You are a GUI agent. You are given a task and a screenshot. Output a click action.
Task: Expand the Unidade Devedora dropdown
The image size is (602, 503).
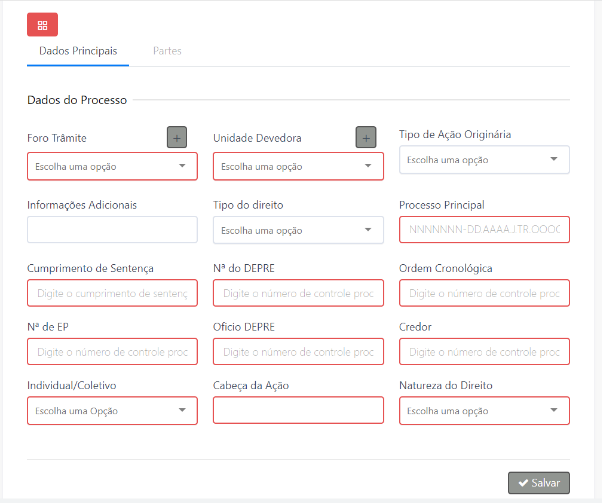point(298,166)
